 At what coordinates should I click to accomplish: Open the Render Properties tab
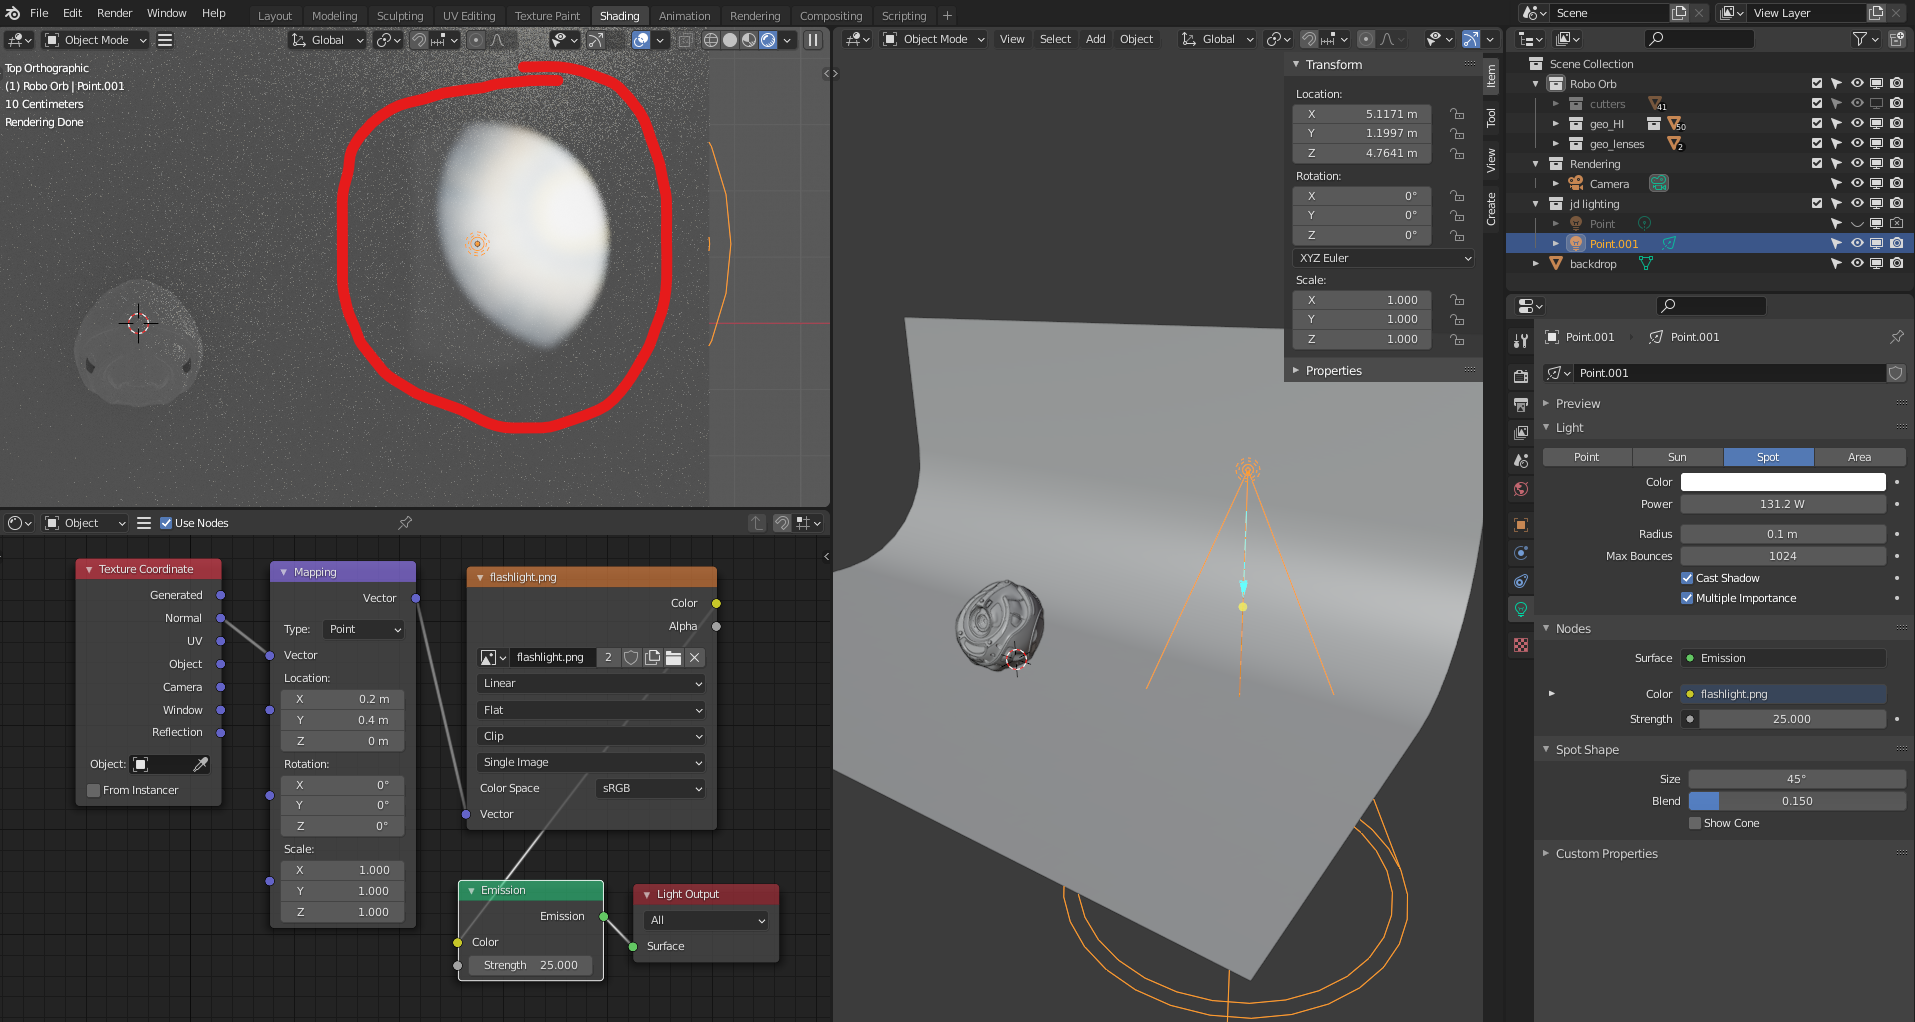[x=1520, y=376]
